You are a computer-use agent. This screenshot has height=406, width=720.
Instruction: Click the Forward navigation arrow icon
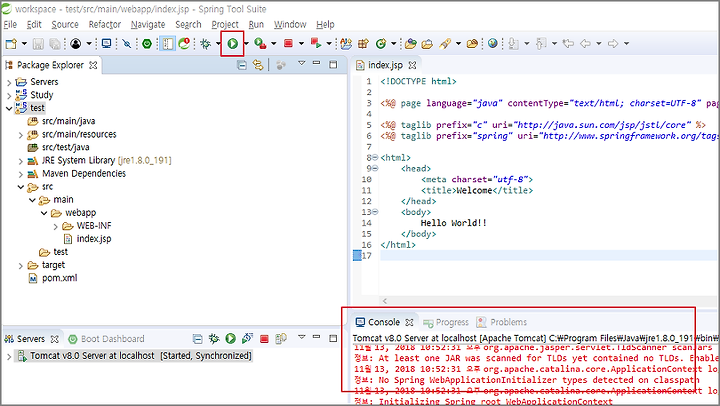(613, 44)
